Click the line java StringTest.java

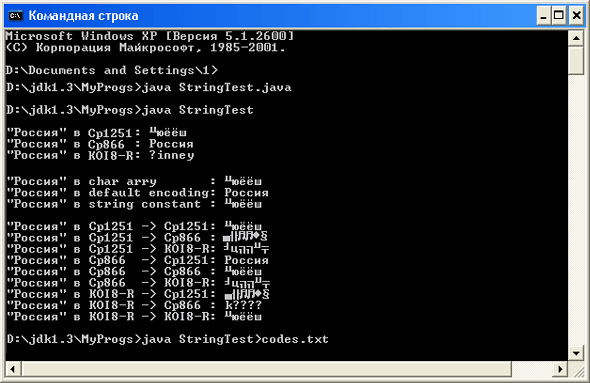coord(149,88)
